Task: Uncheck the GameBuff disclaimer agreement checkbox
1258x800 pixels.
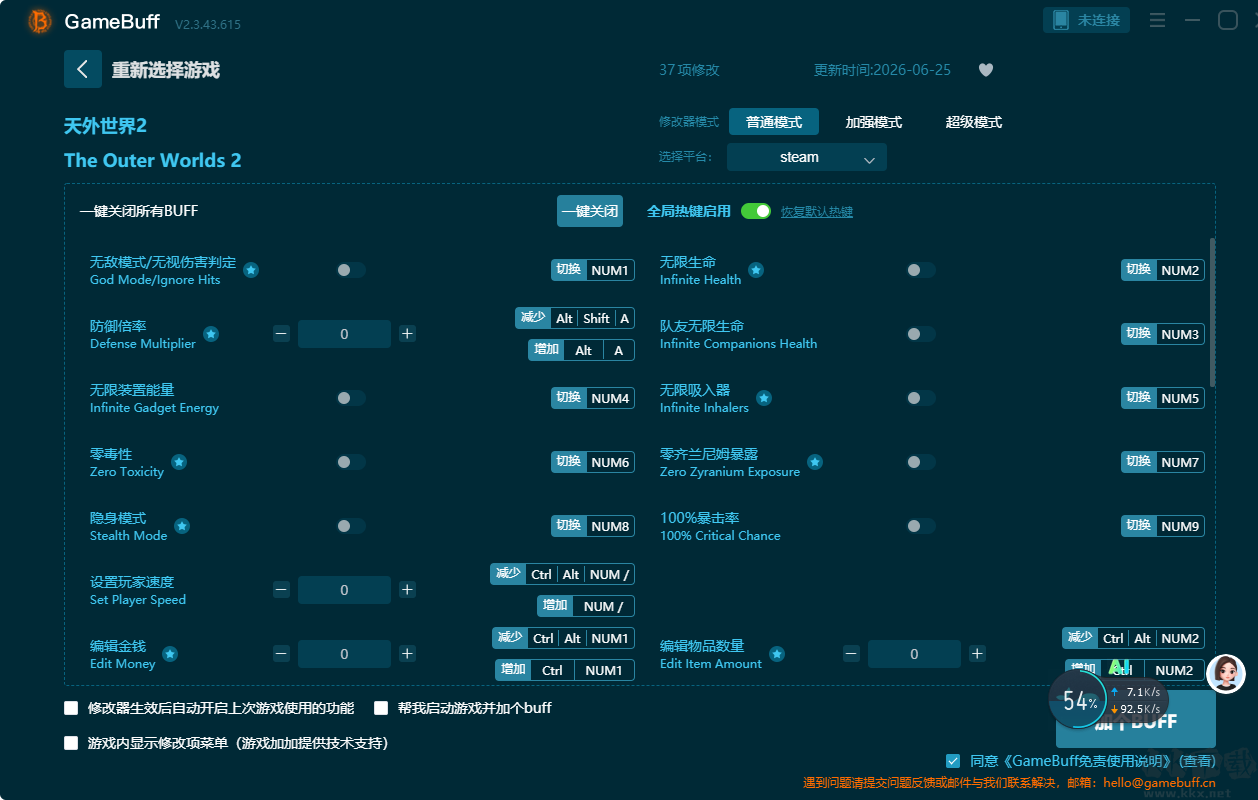Action: point(953,761)
